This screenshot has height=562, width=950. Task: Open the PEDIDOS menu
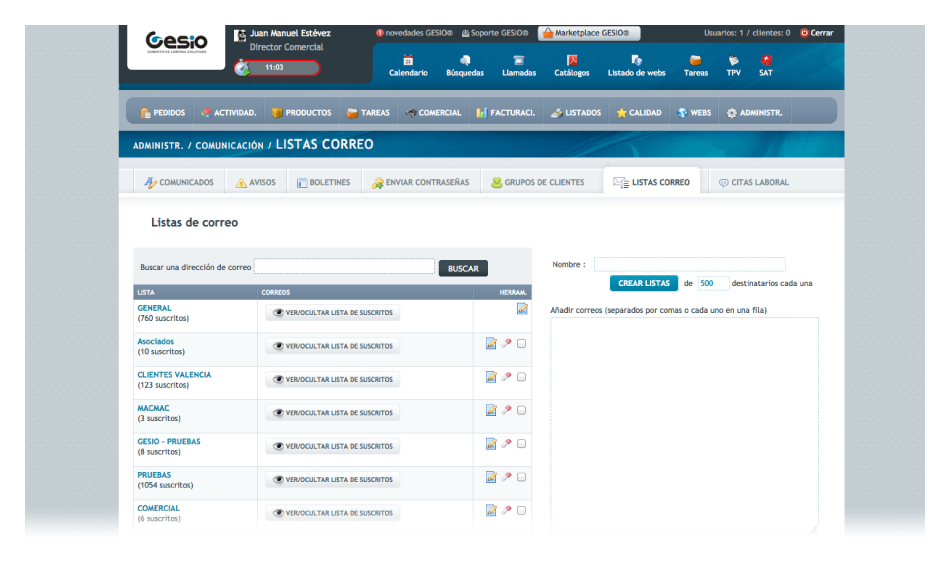(x=162, y=113)
